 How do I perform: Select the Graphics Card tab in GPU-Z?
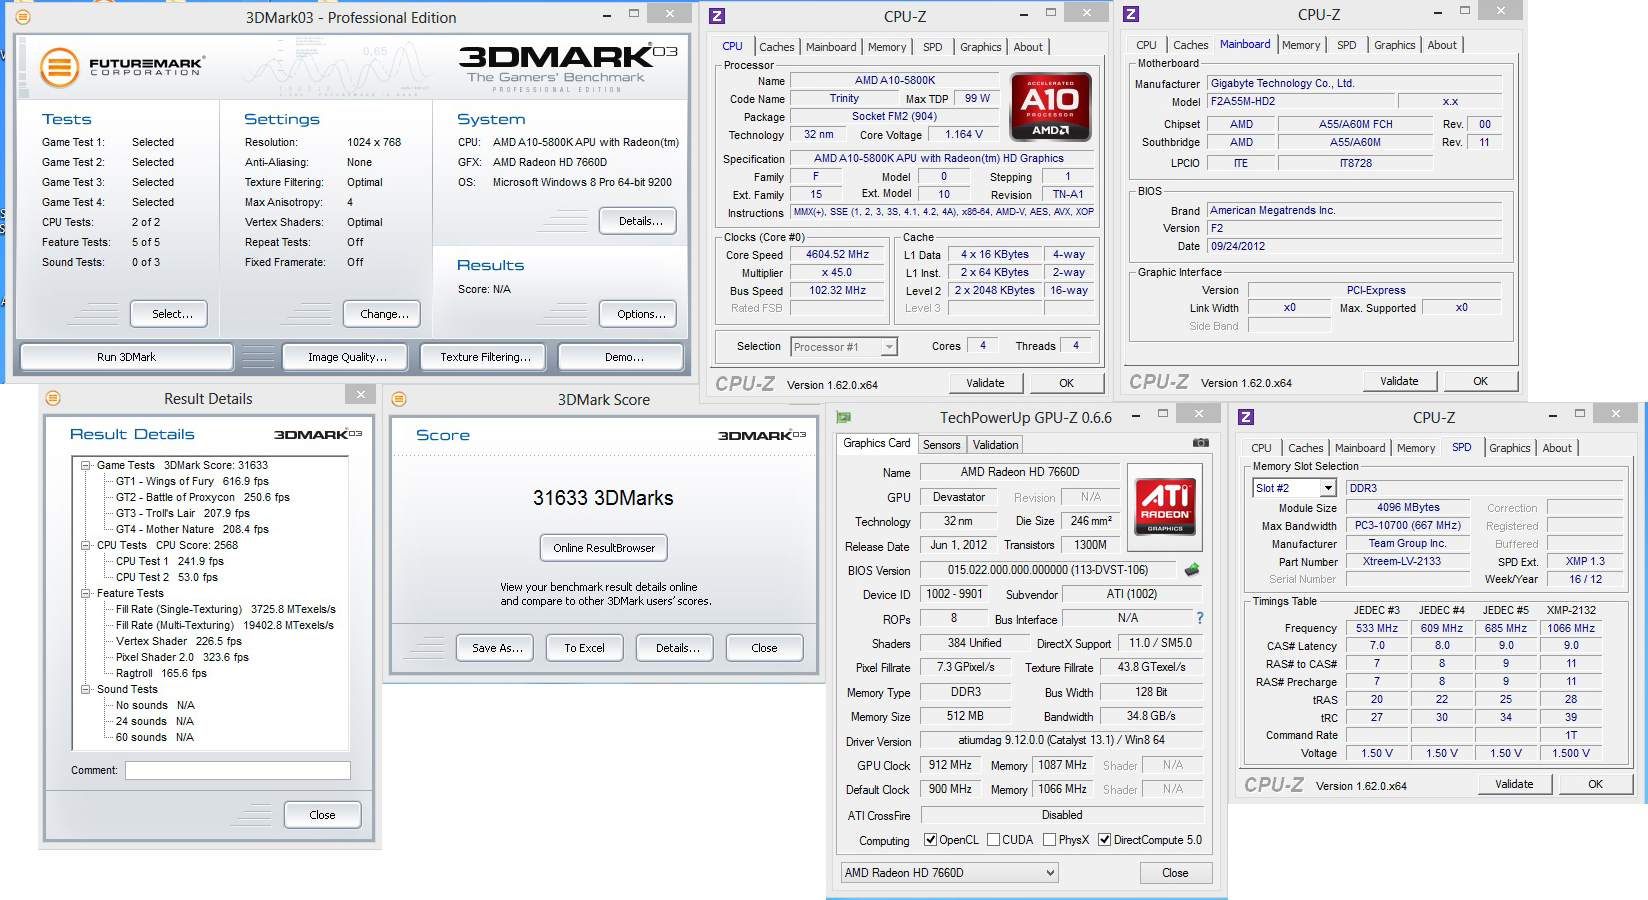pos(877,443)
